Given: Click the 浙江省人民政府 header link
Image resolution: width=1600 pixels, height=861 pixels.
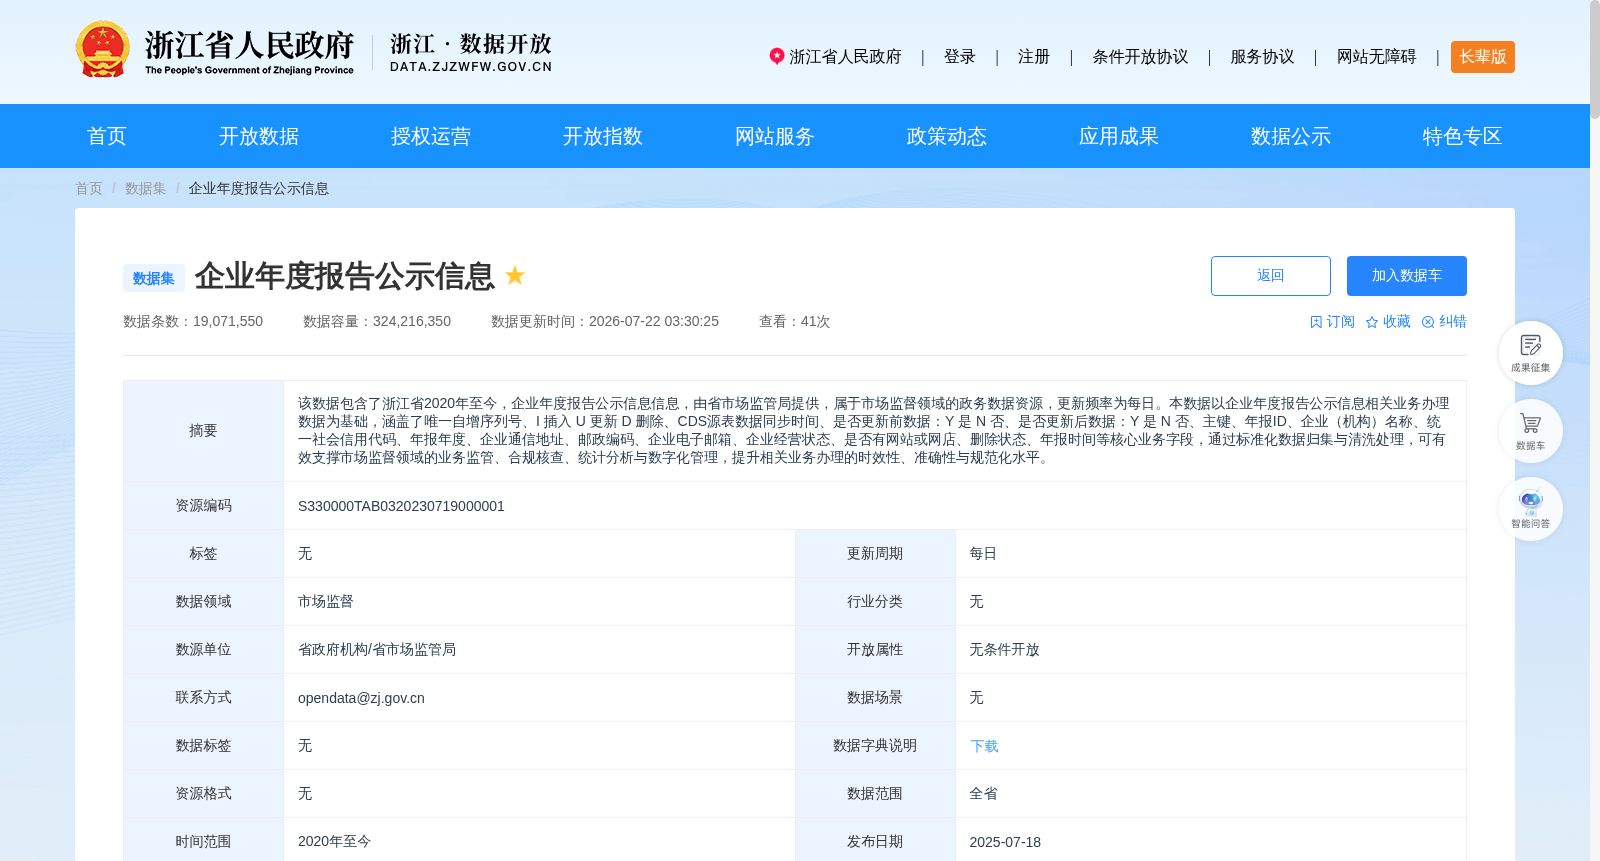Looking at the screenshot, I should pos(845,57).
